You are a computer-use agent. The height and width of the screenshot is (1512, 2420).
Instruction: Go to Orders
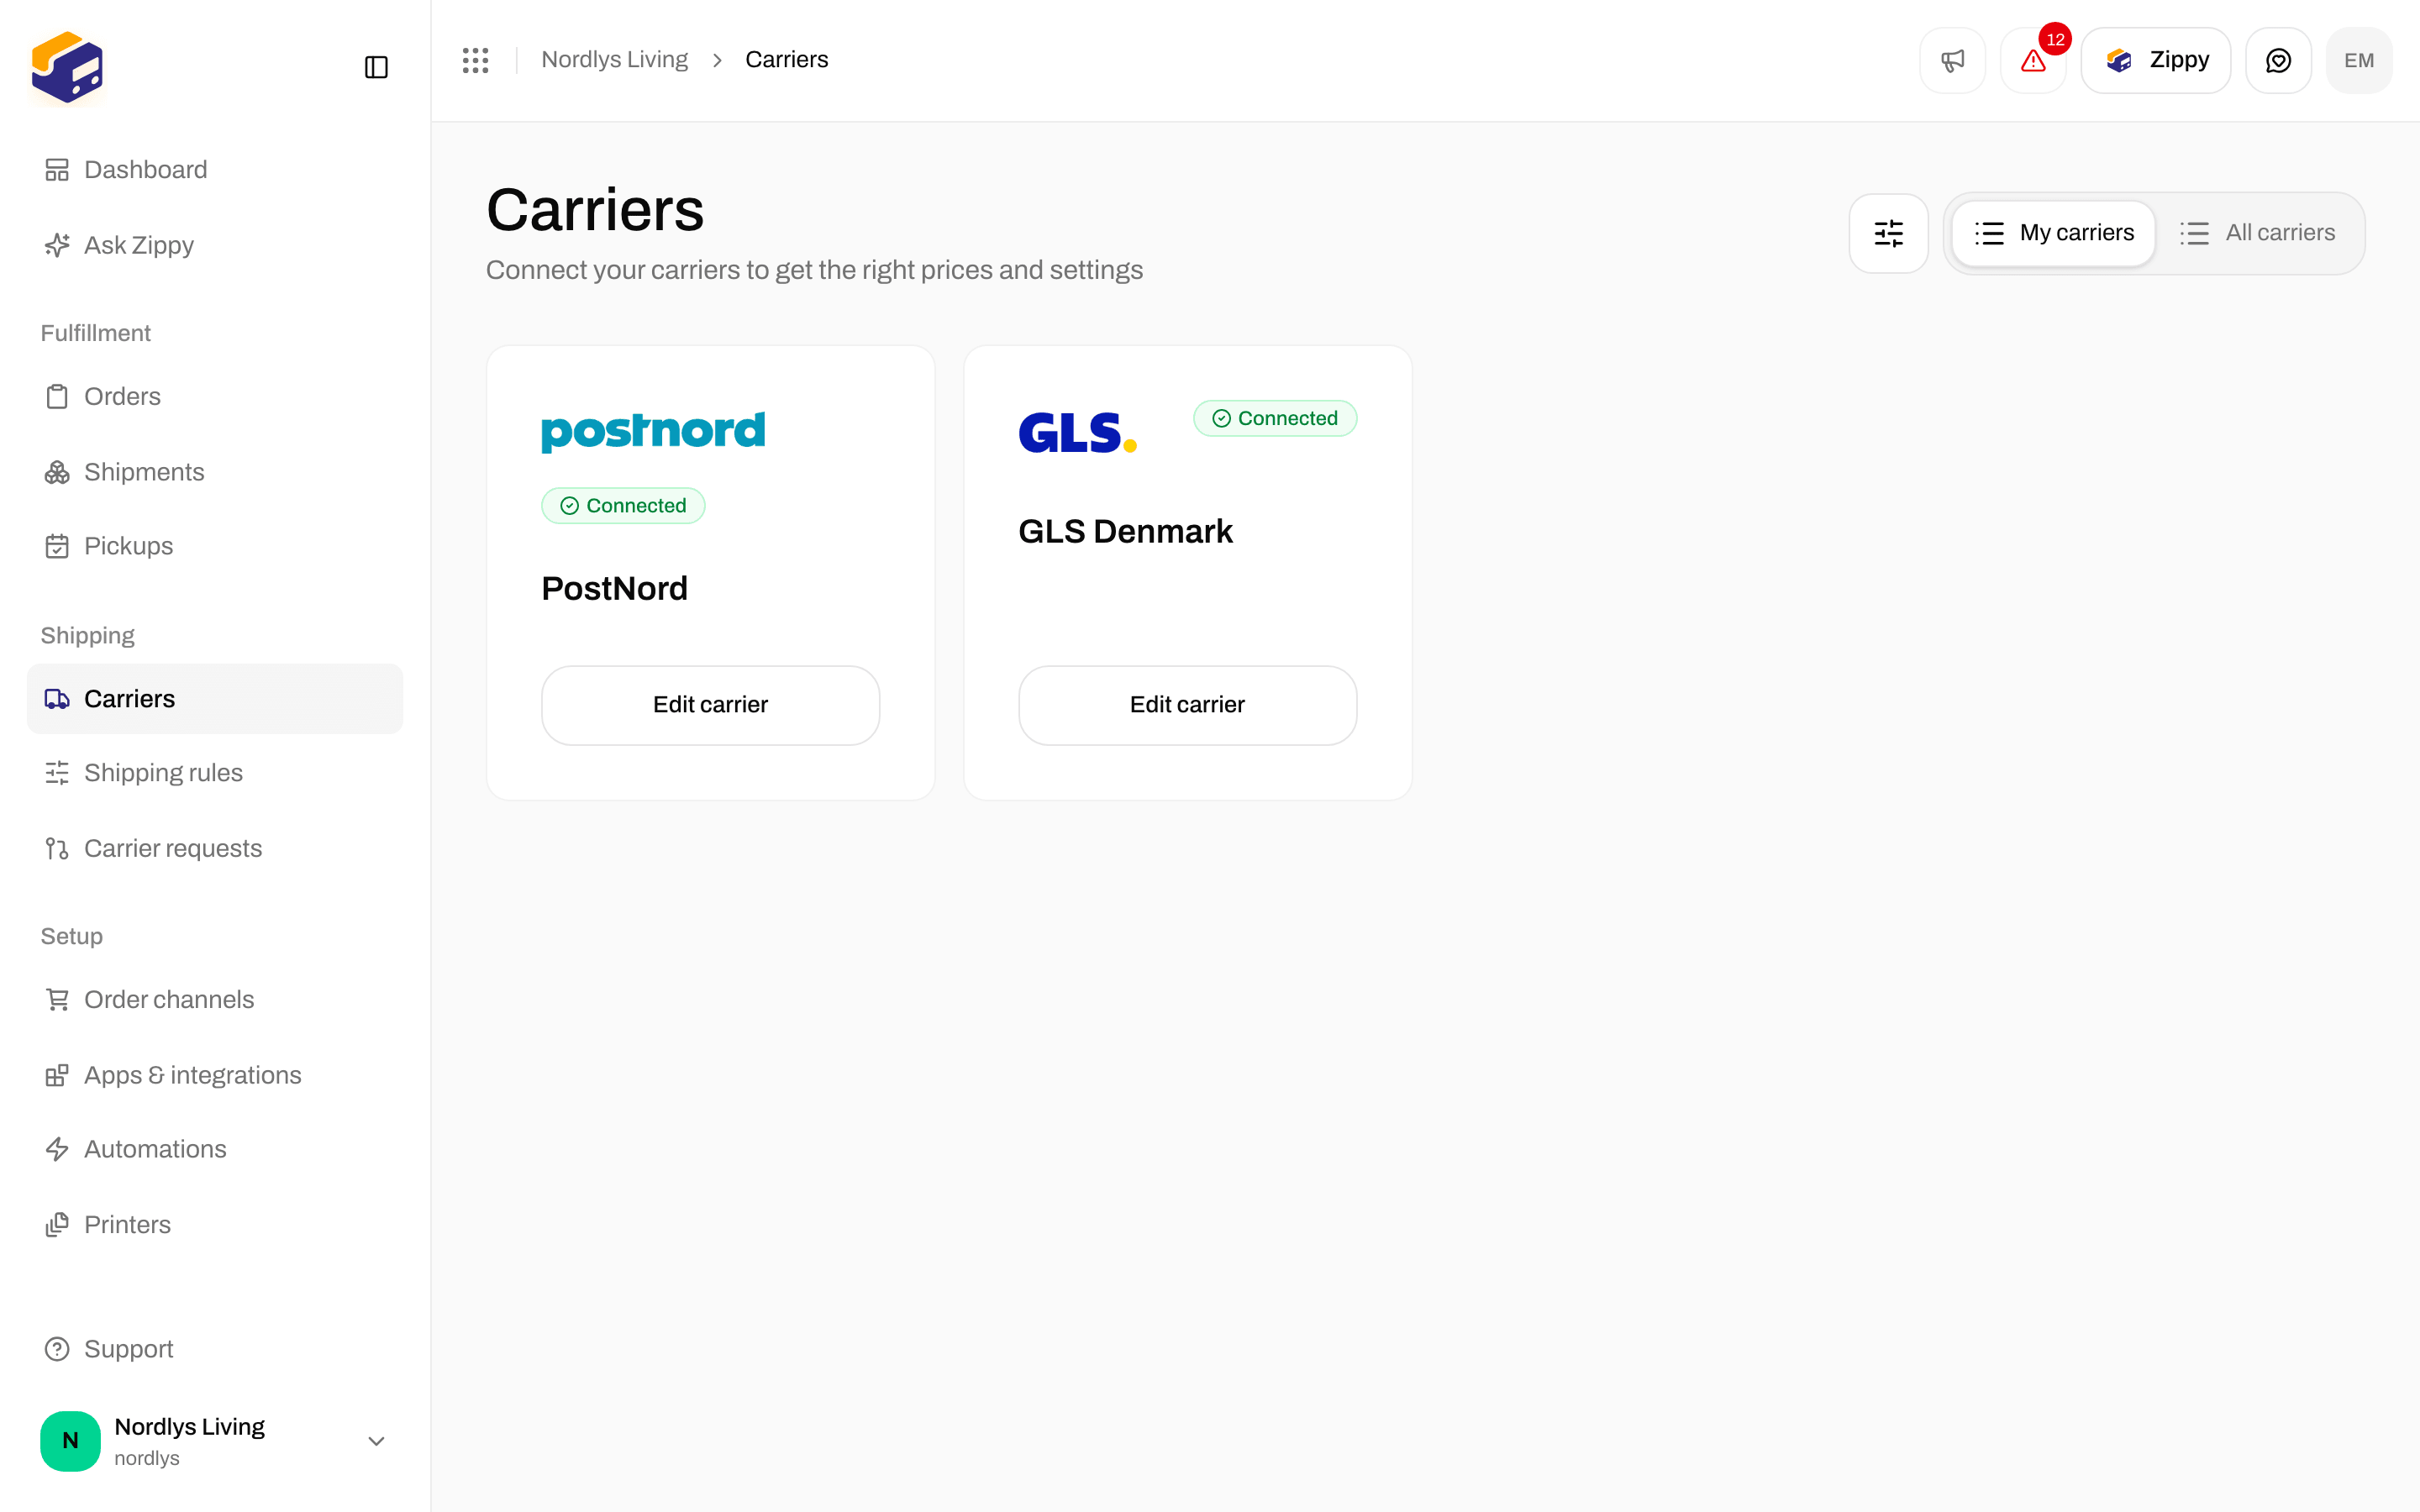[215, 397]
